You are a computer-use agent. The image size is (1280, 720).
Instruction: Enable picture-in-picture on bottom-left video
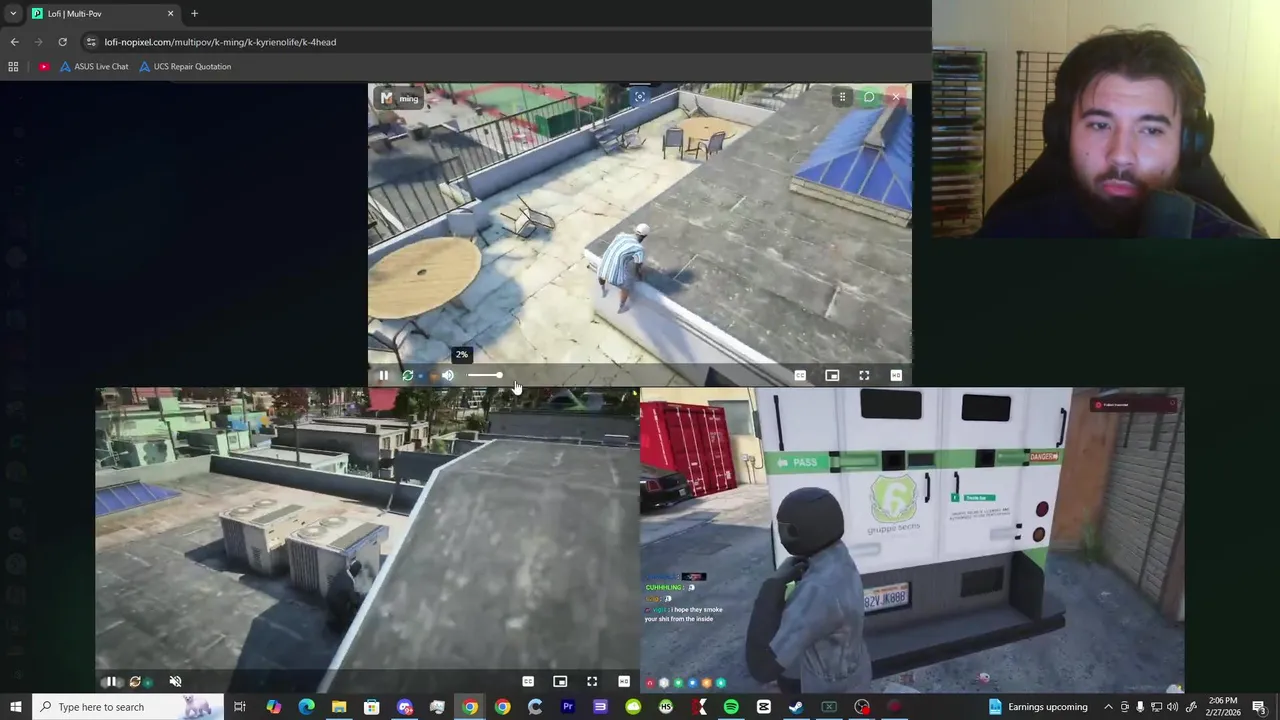pos(560,681)
